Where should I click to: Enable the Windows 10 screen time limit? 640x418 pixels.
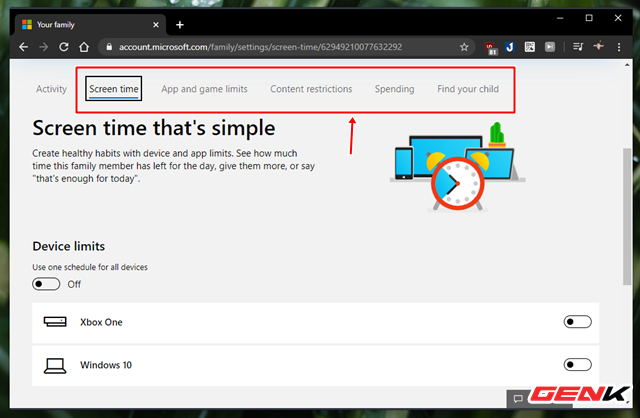tap(577, 365)
